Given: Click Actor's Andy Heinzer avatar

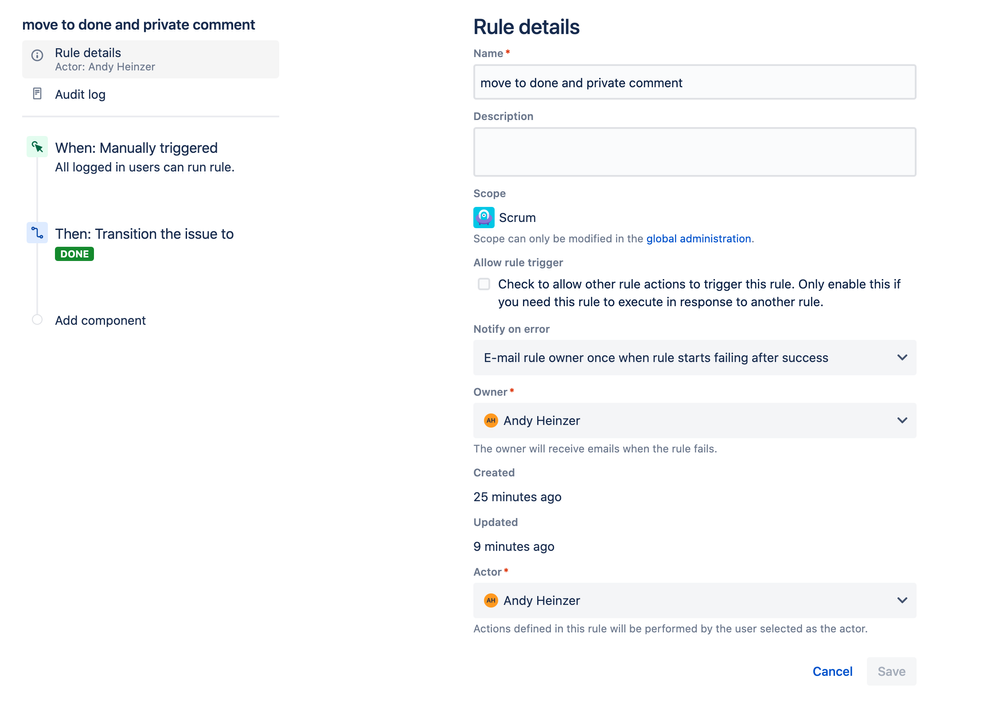Looking at the screenshot, I should coord(491,600).
